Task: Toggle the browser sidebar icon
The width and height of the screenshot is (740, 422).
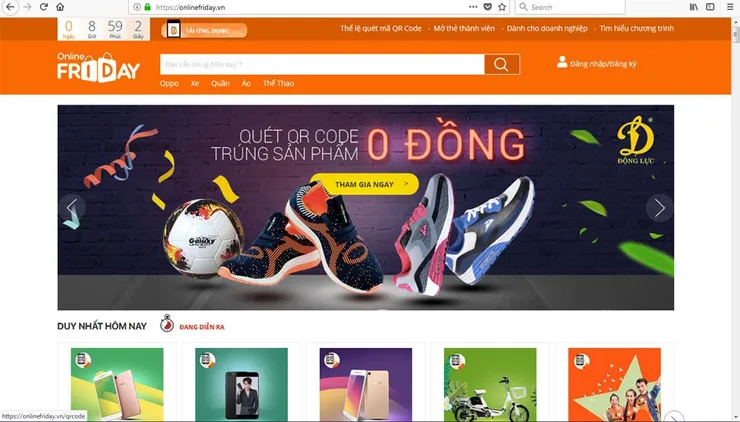Action: click(x=710, y=7)
